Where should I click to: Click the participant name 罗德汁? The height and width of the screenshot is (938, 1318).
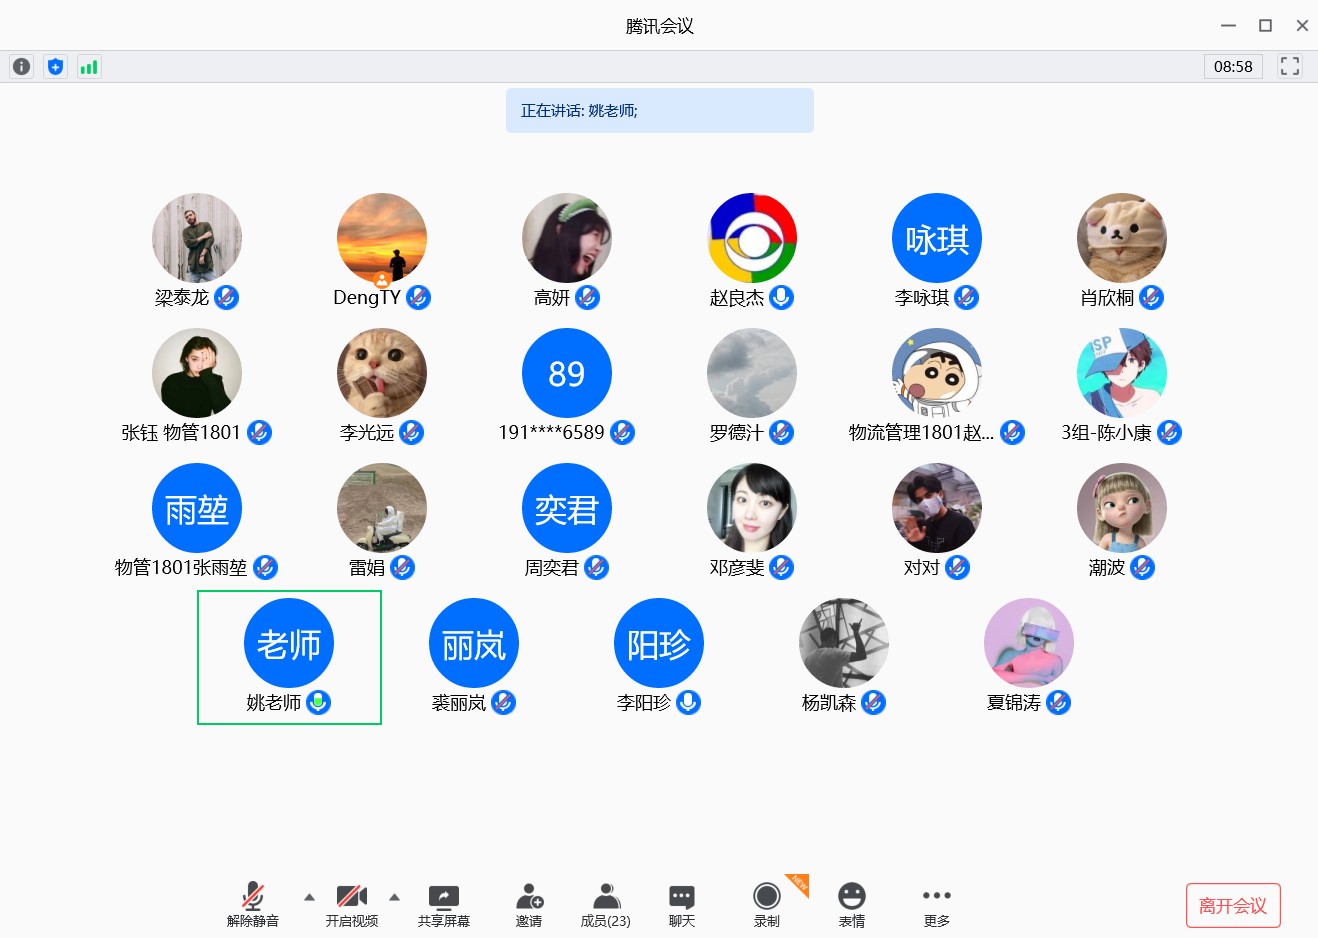click(x=737, y=433)
